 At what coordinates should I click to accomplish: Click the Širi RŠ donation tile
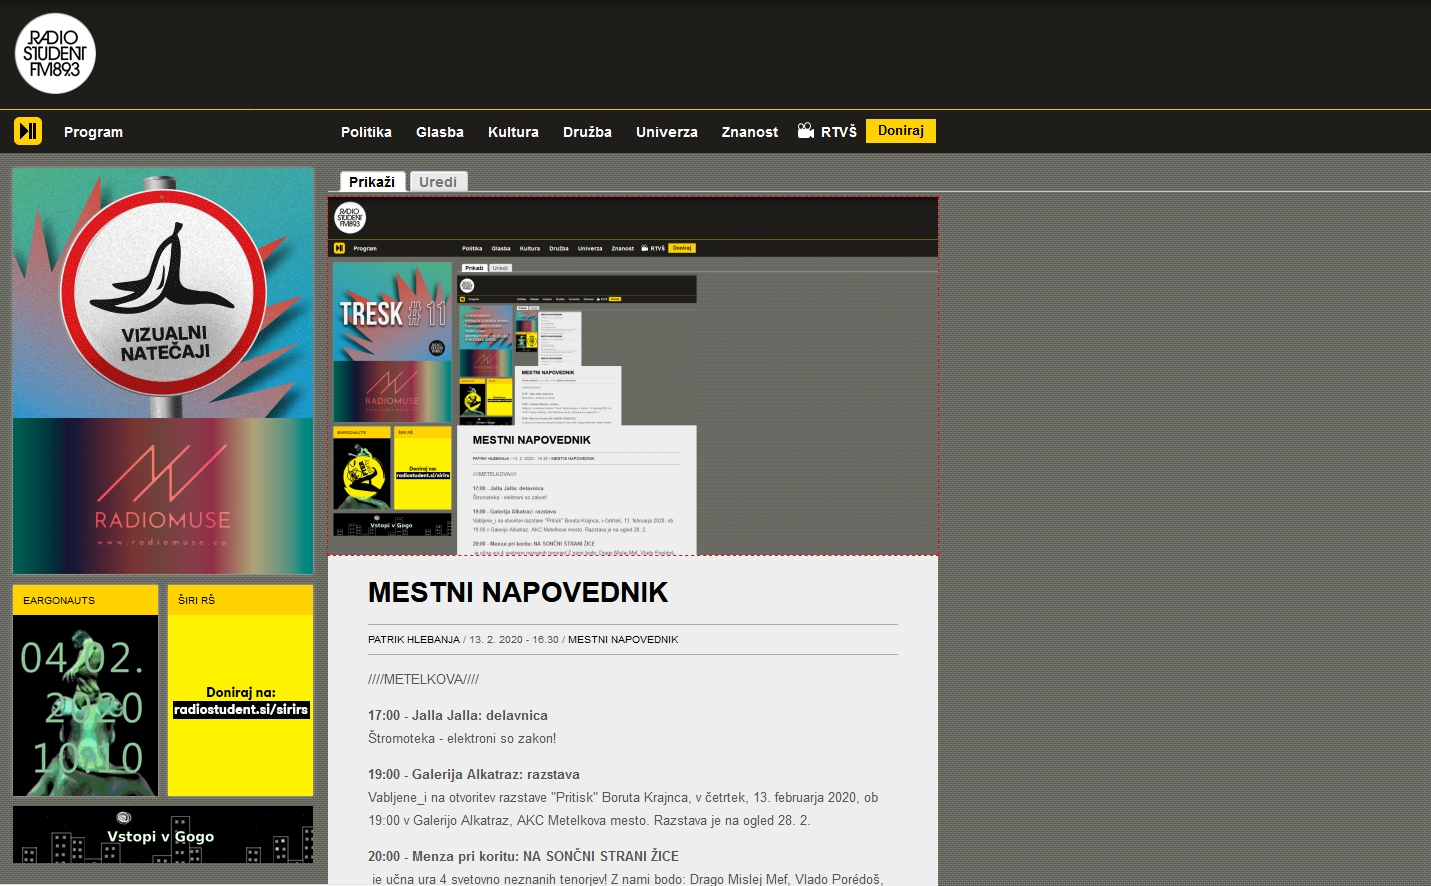[x=240, y=691]
